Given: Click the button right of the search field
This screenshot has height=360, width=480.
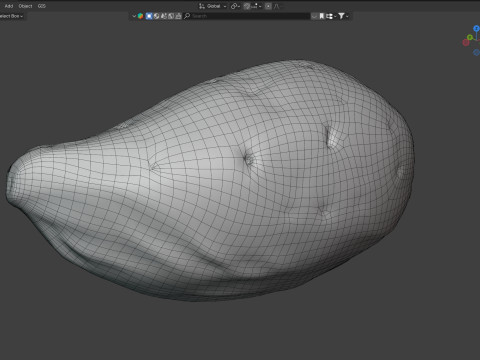Looking at the screenshot, I should 314,16.
